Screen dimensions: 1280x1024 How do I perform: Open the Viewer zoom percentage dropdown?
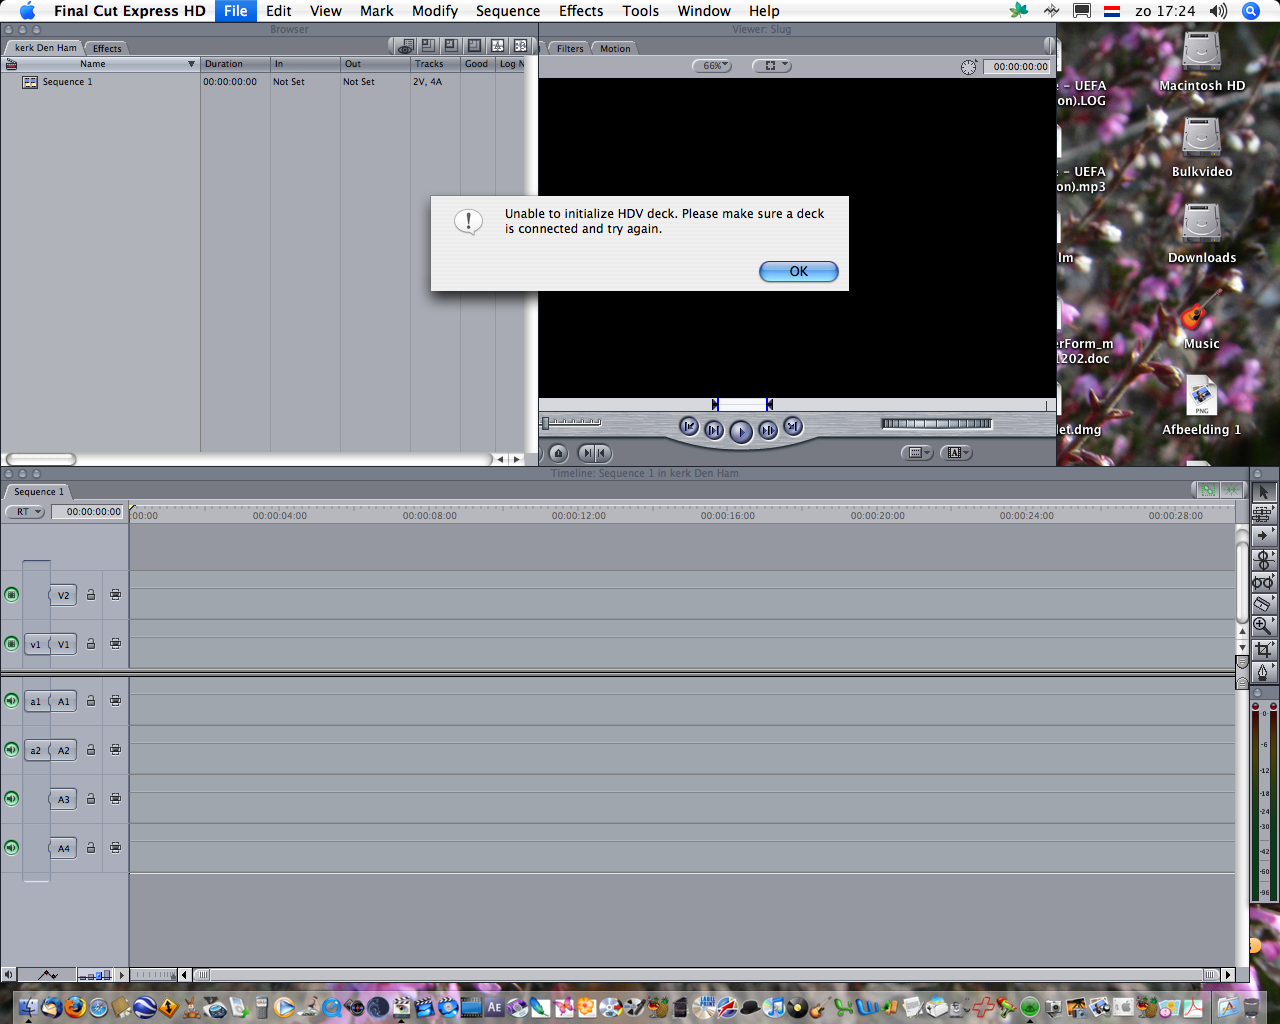click(x=712, y=66)
